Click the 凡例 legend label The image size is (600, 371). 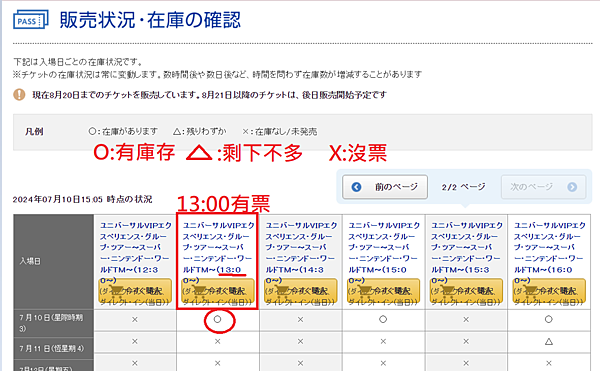[x=34, y=132]
